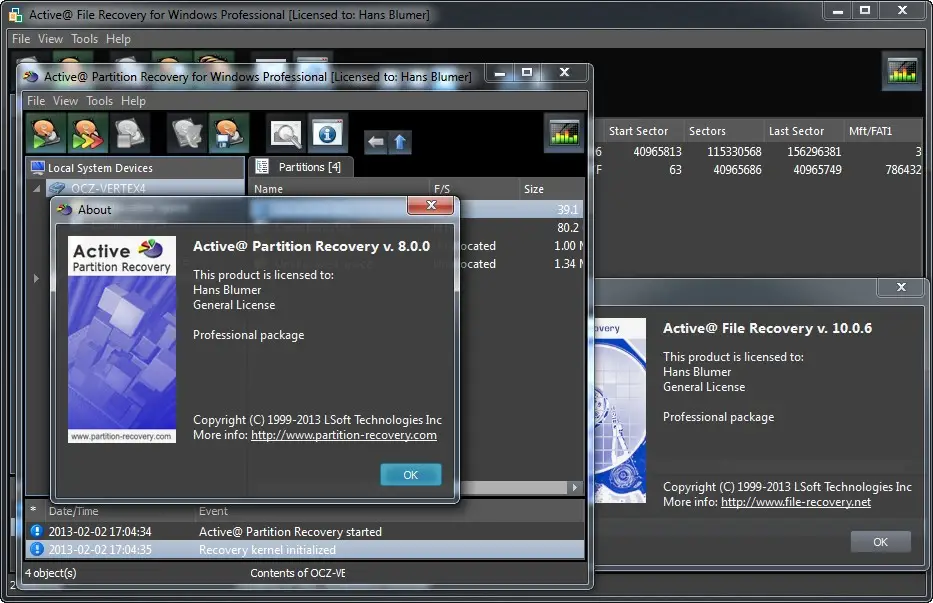Go up one level with blue arrow
Image resolution: width=933 pixels, height=603 pixels.
point(400,142)
